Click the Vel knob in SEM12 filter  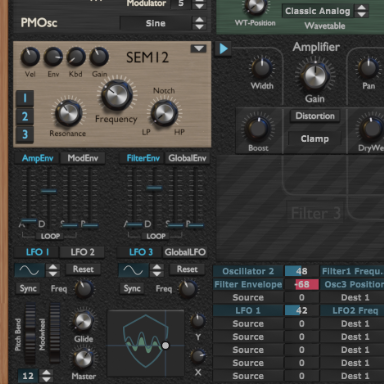click(x=30, y=57)
